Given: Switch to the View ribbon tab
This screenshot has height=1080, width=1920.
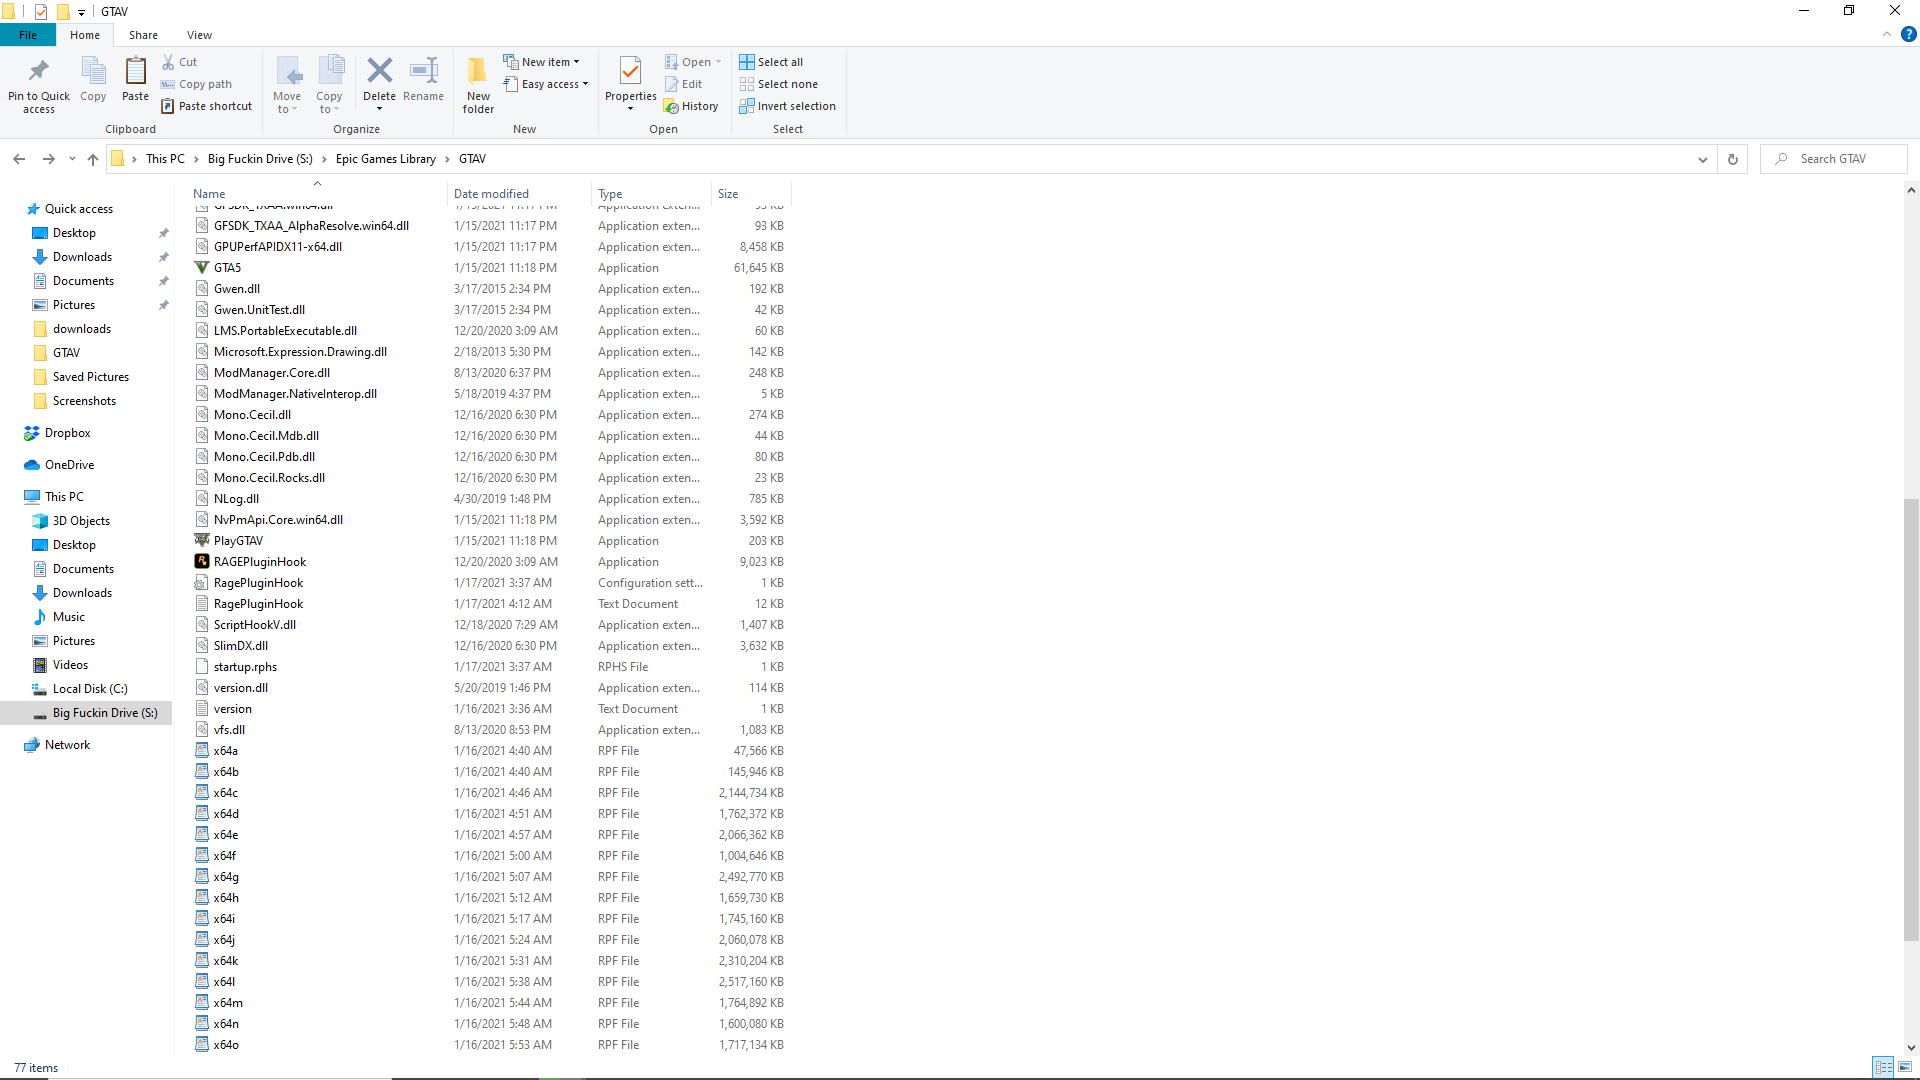Looking at the screenshot, I should (x=199, y=35).
